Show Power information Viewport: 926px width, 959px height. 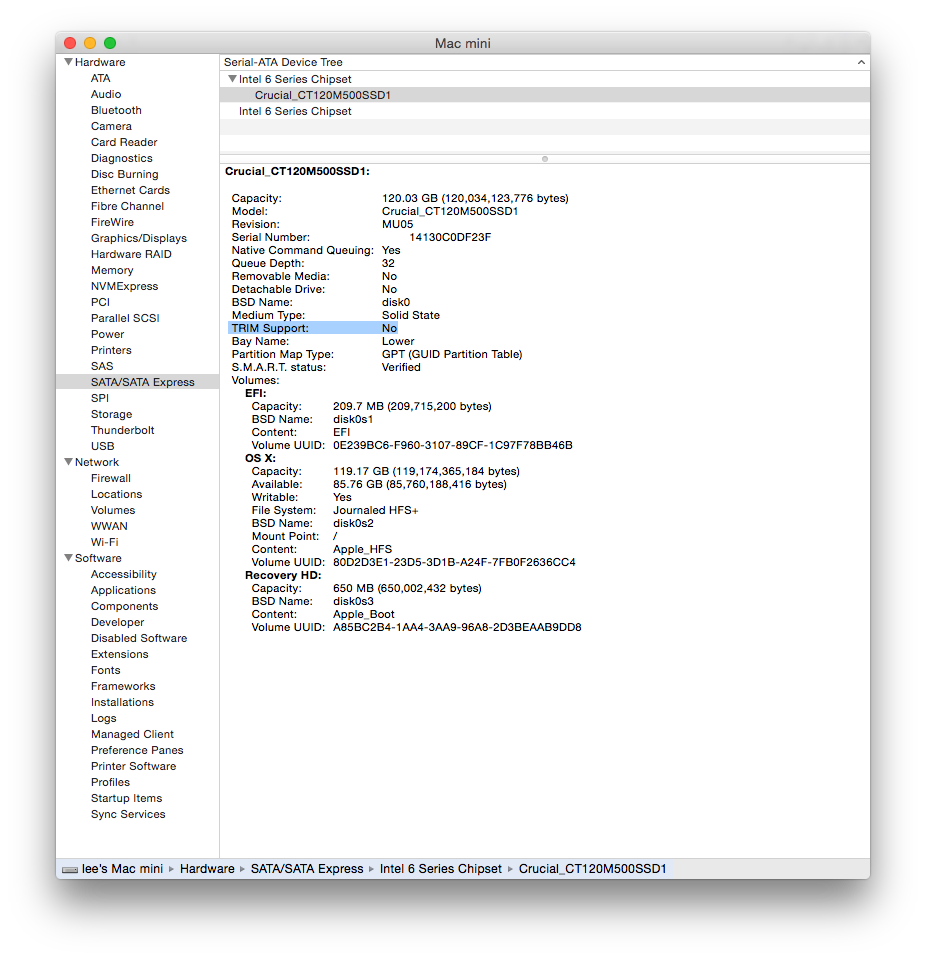(108, 334)
